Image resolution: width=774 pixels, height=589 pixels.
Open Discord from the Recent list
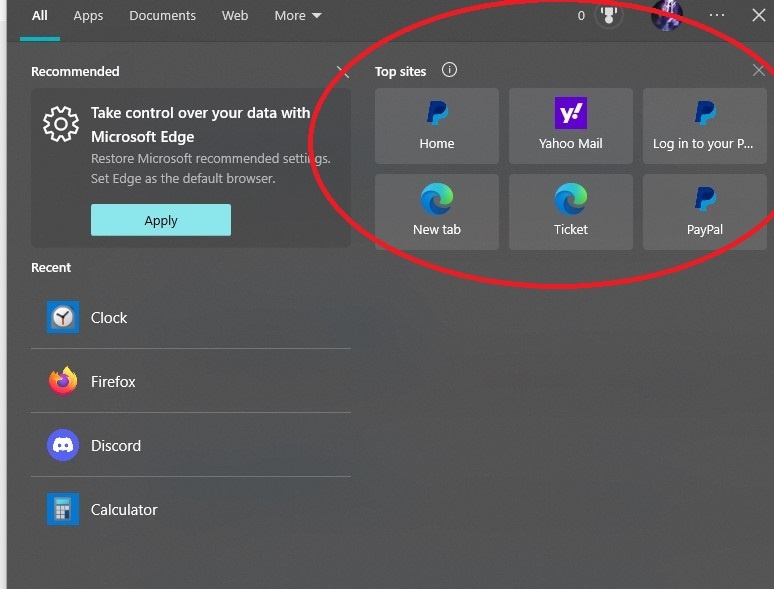191,445
